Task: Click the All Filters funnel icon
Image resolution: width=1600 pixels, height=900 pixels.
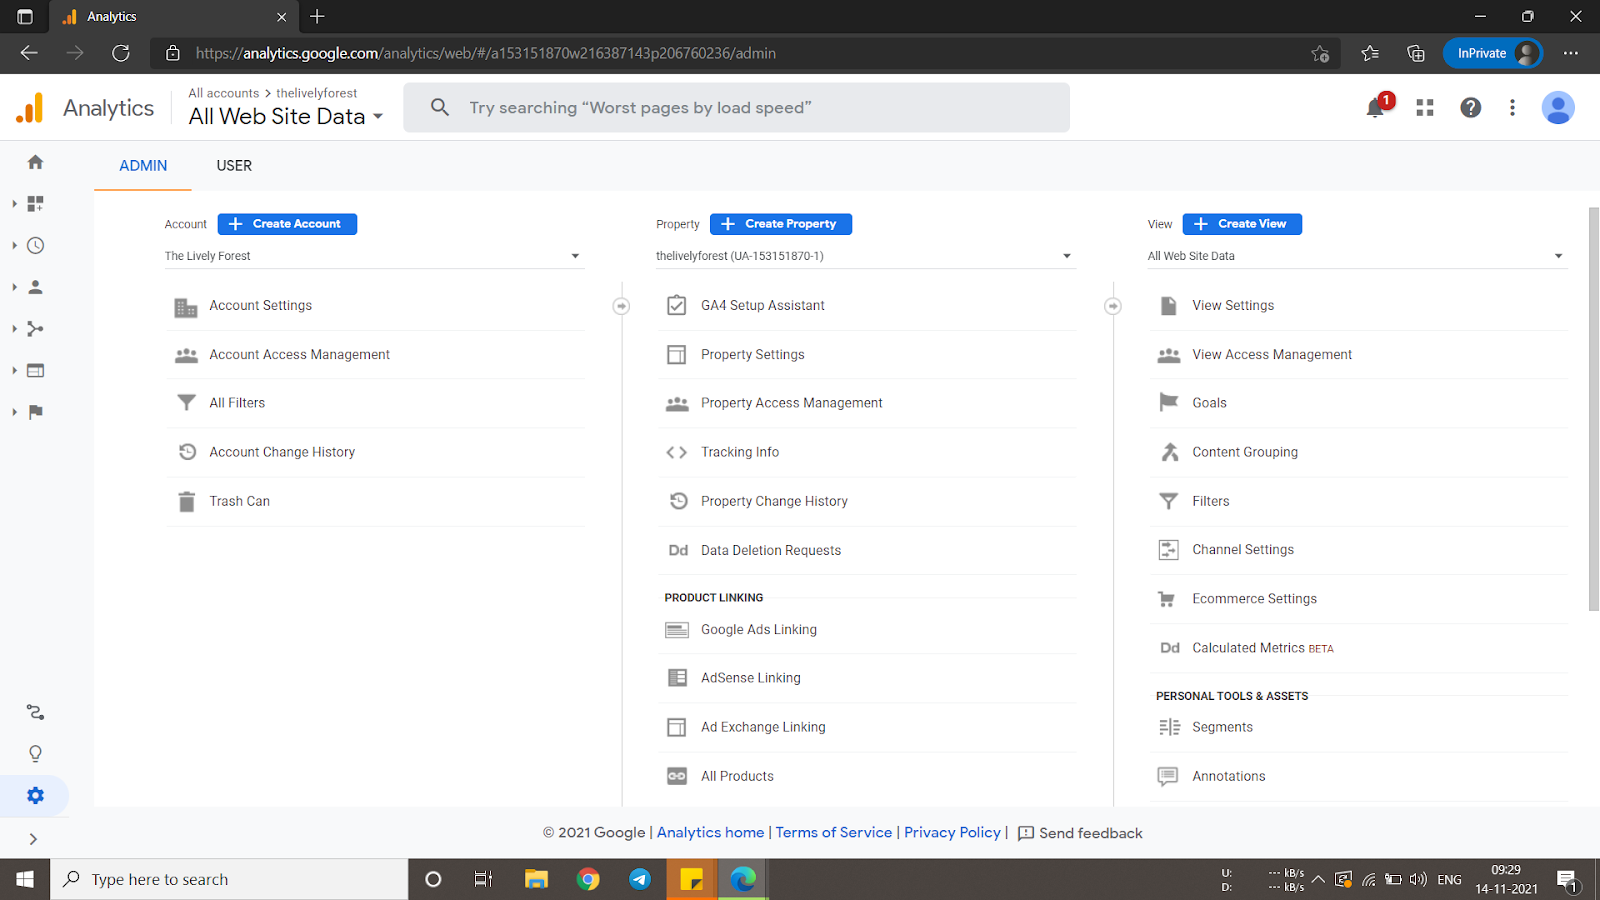Action: click(186, 403)
